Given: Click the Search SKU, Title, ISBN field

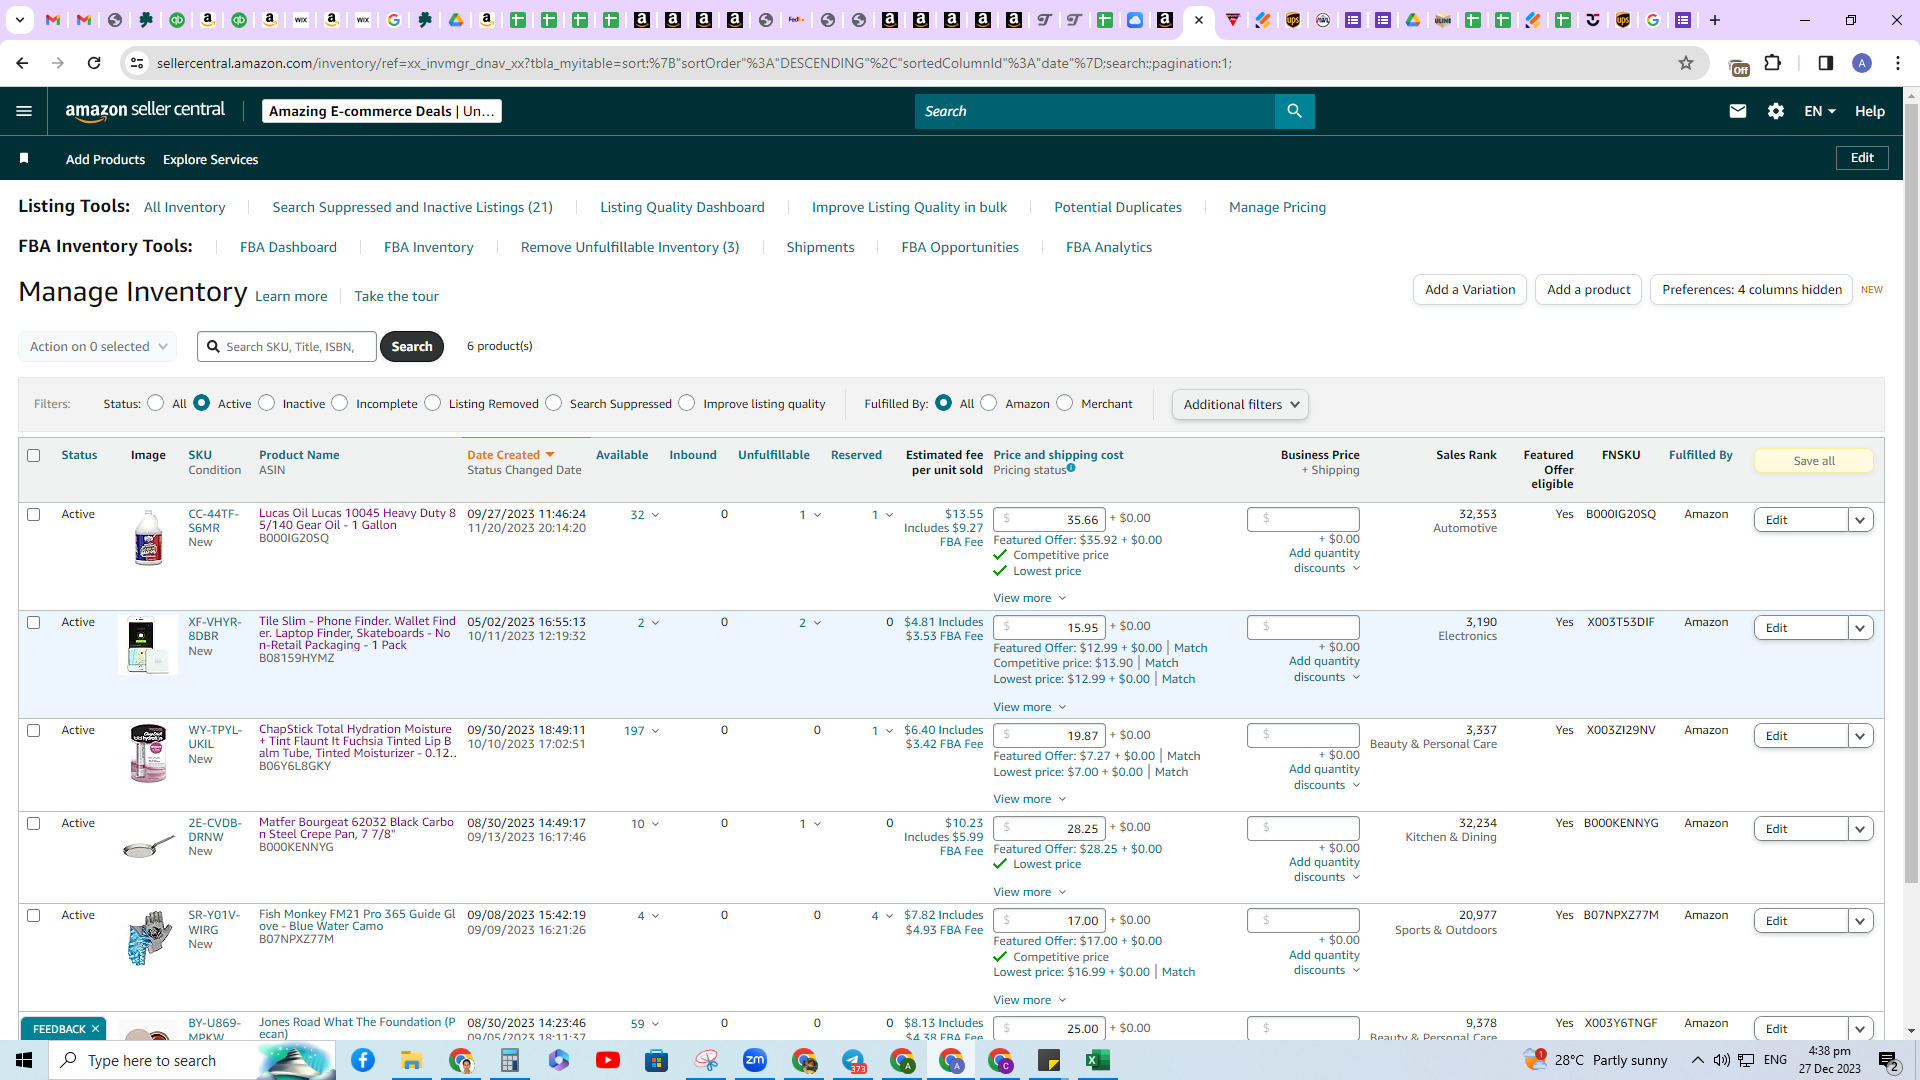Looking at the screenshot, I should point(287,346).
